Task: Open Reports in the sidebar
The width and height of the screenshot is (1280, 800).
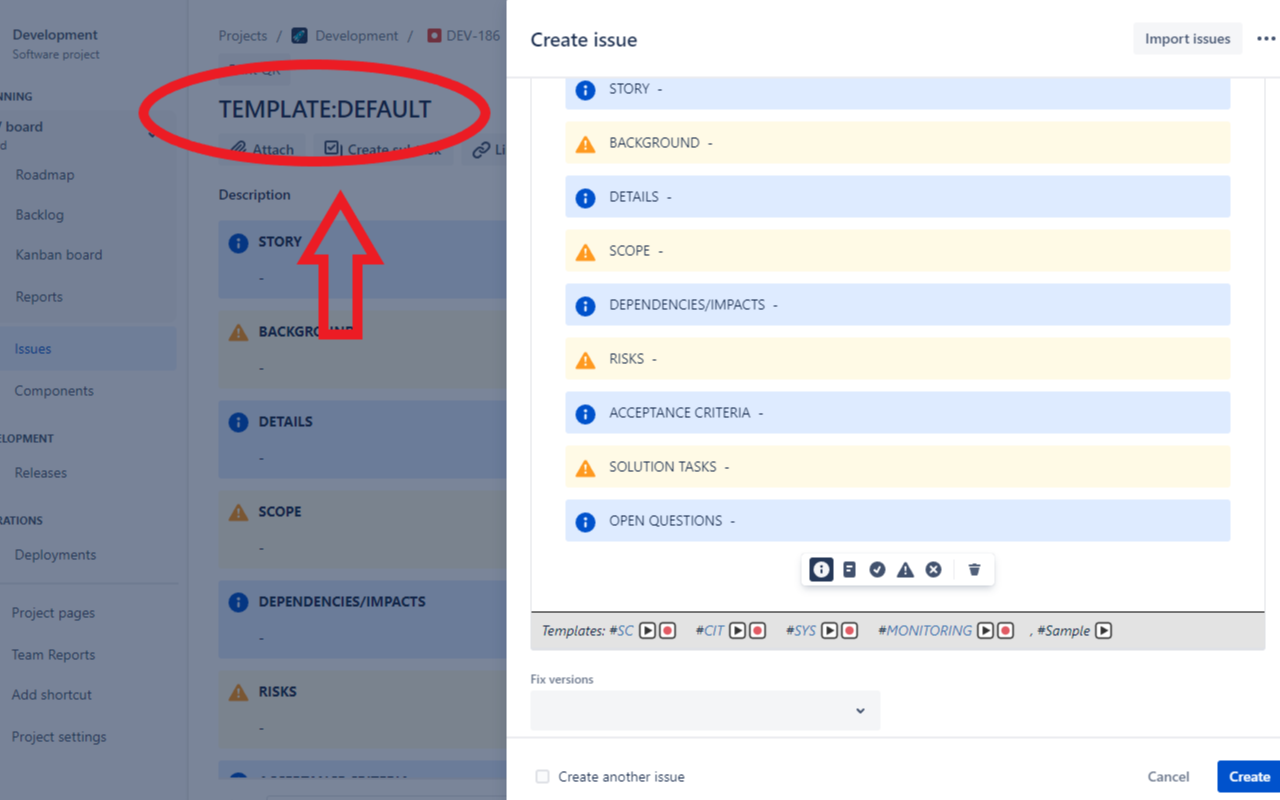Action: pyautogui.click(x=39, y=296)
